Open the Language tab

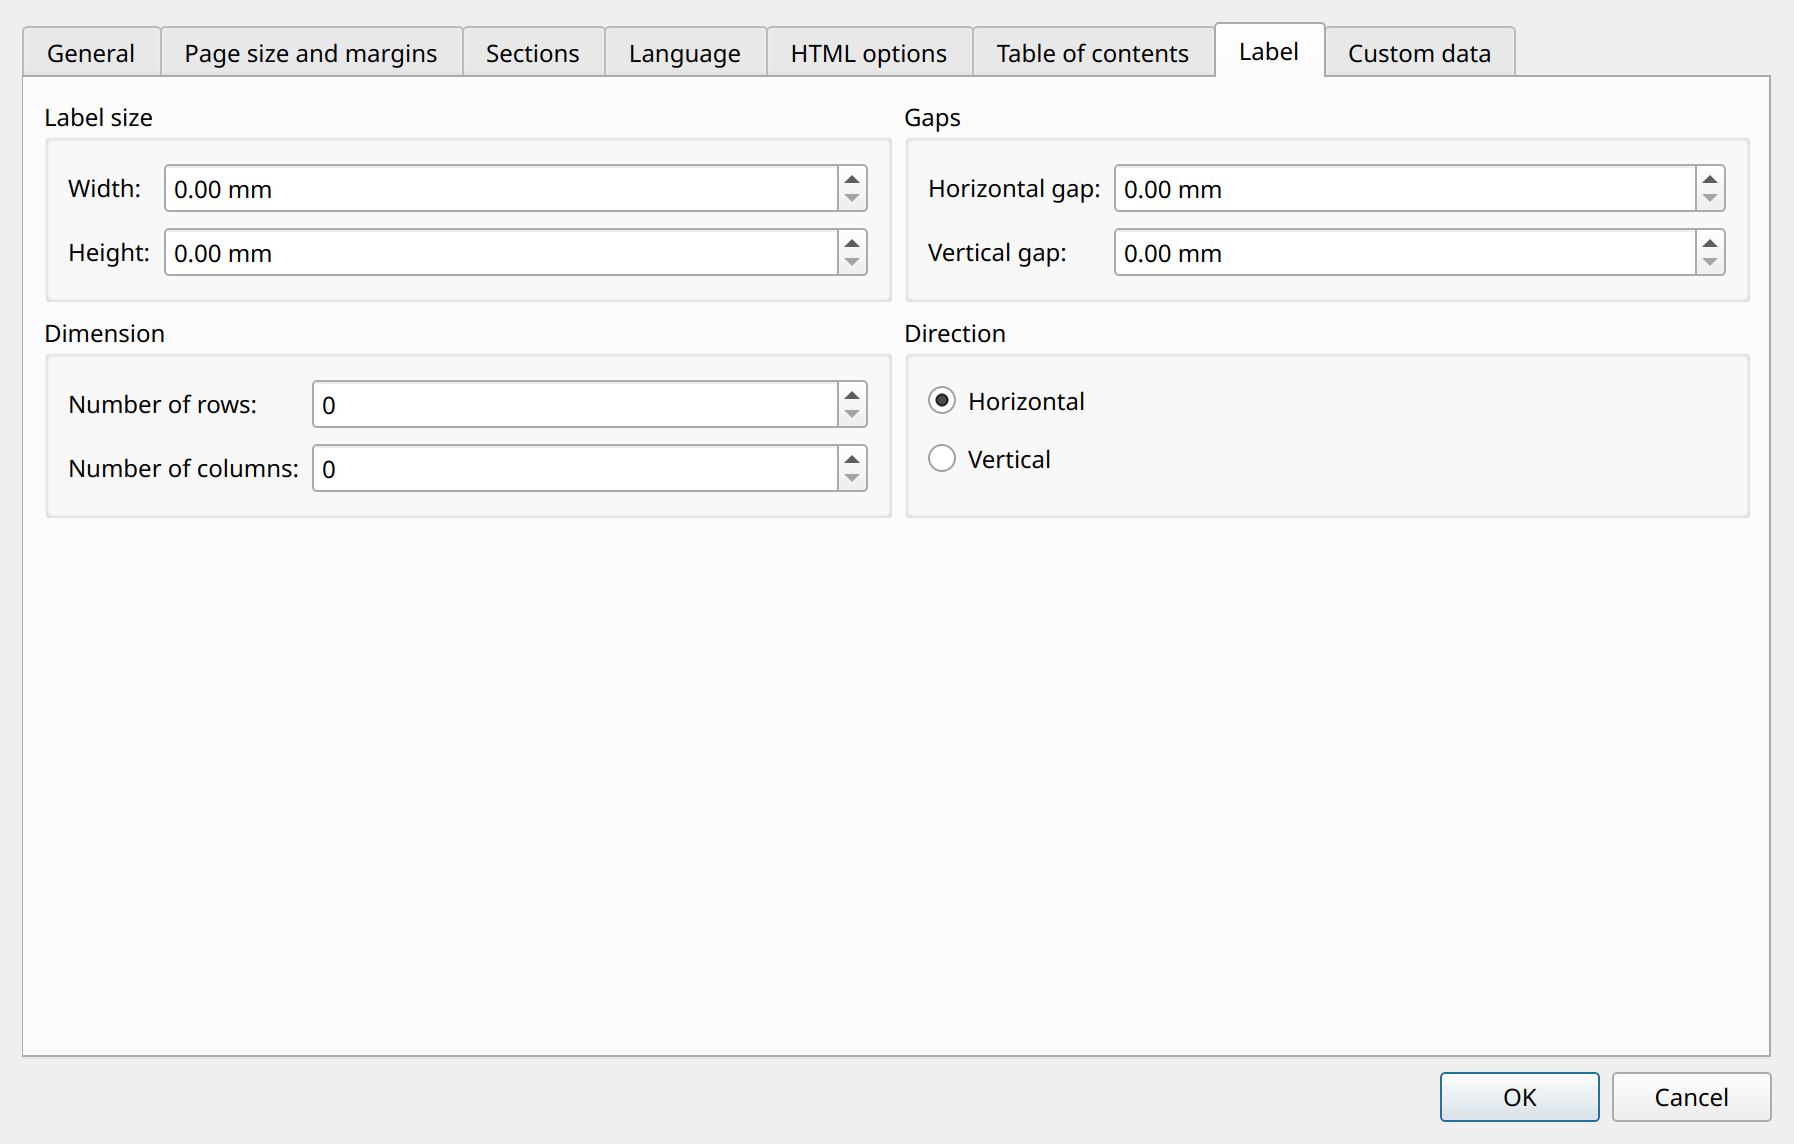click(685, 53)
